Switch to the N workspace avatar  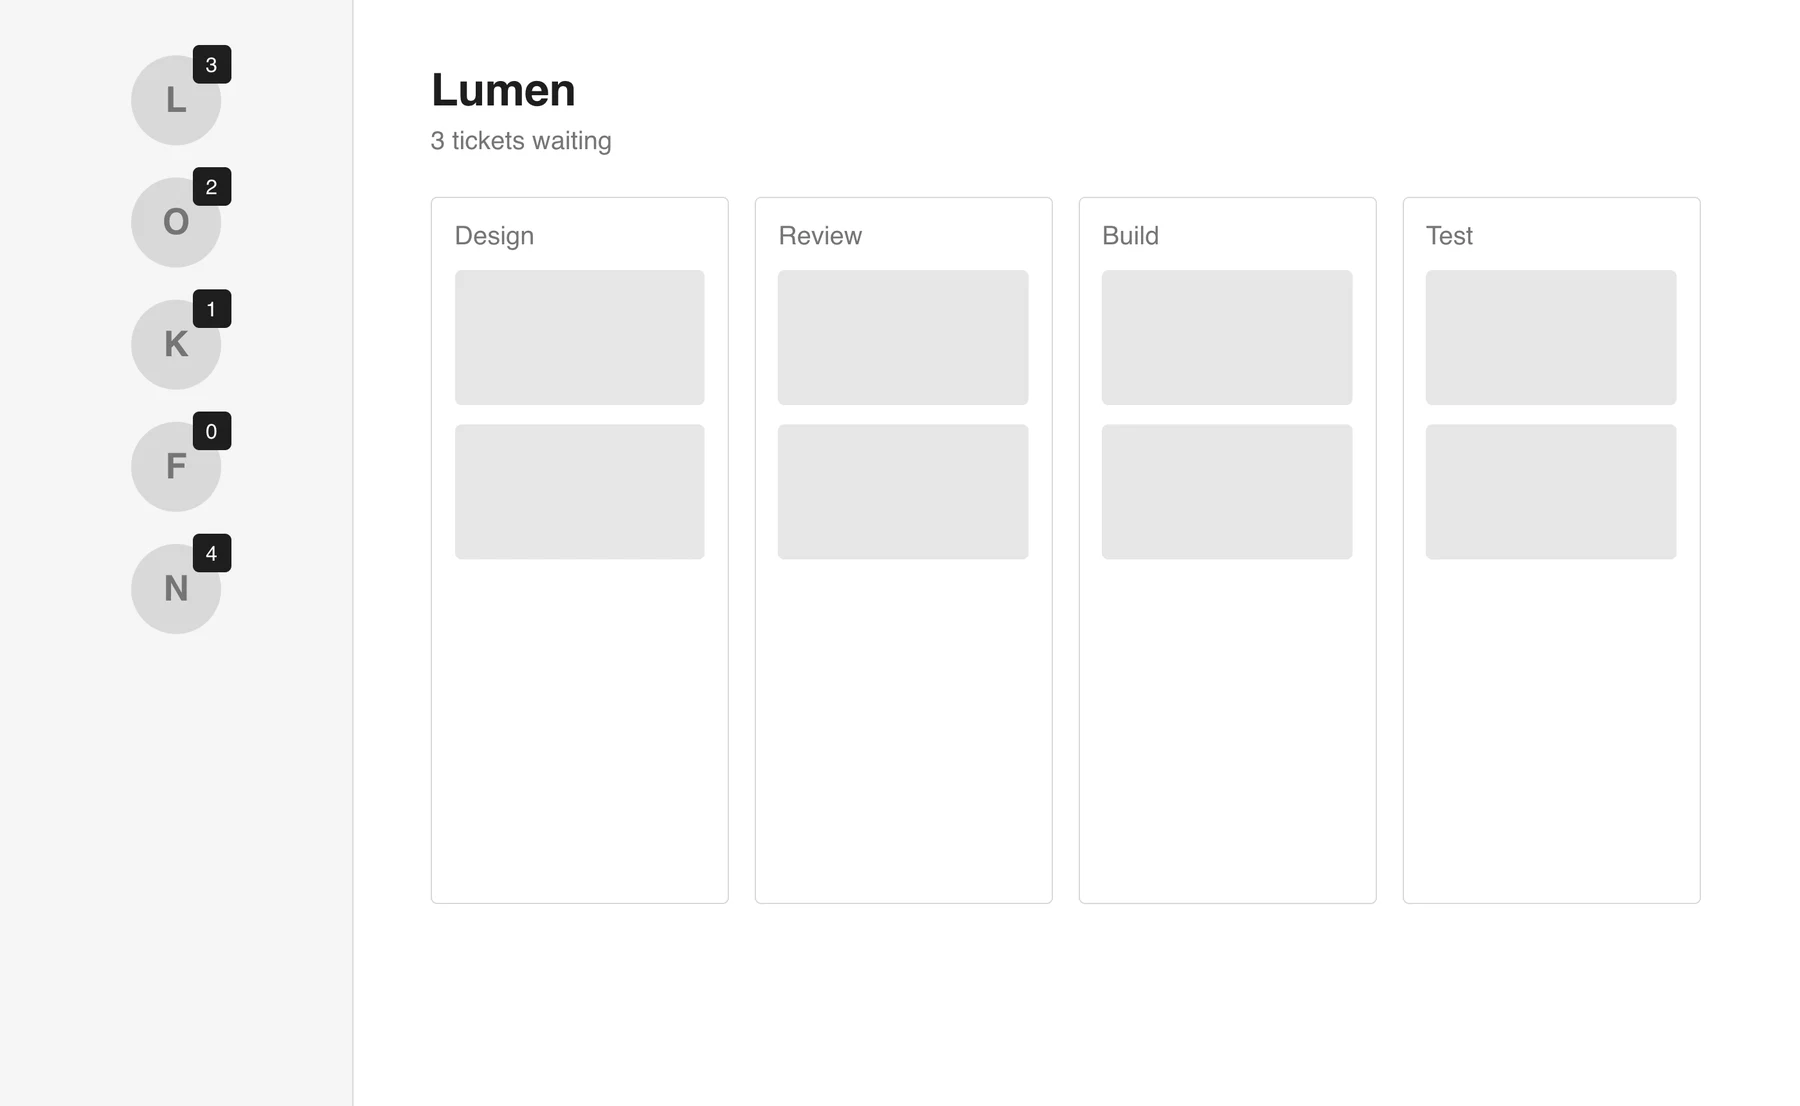(x=176, y=588)
